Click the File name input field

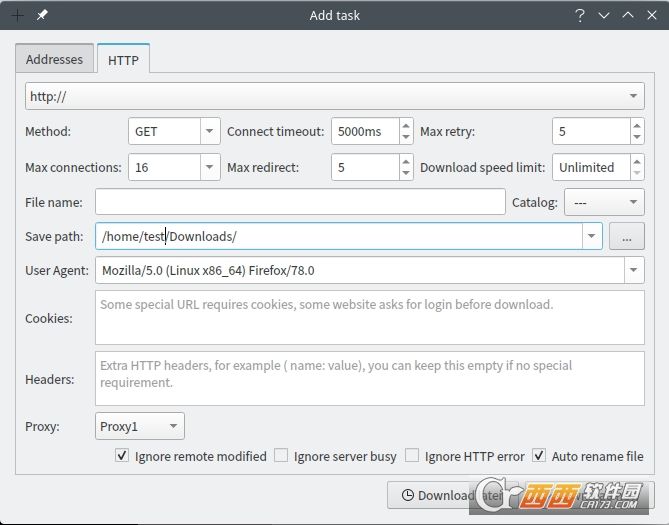tap(300, 202)
